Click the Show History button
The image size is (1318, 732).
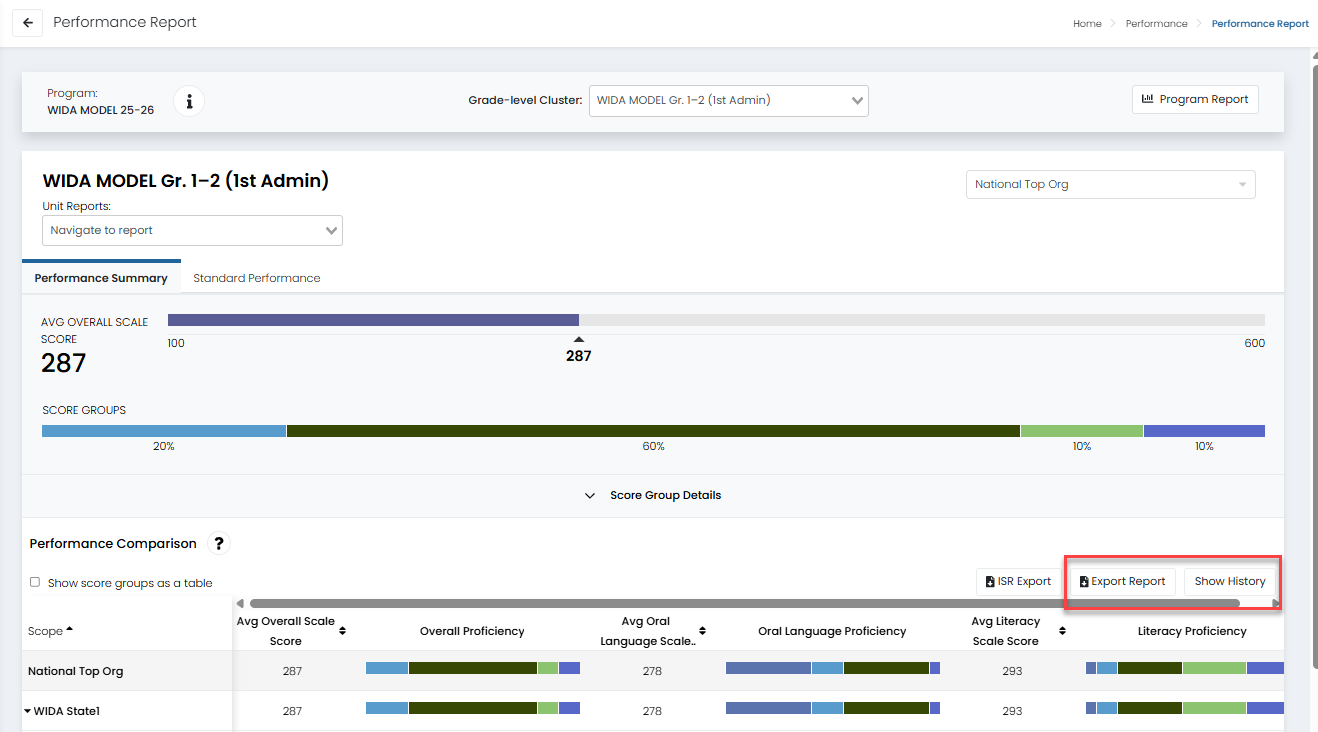(1229, 581)
